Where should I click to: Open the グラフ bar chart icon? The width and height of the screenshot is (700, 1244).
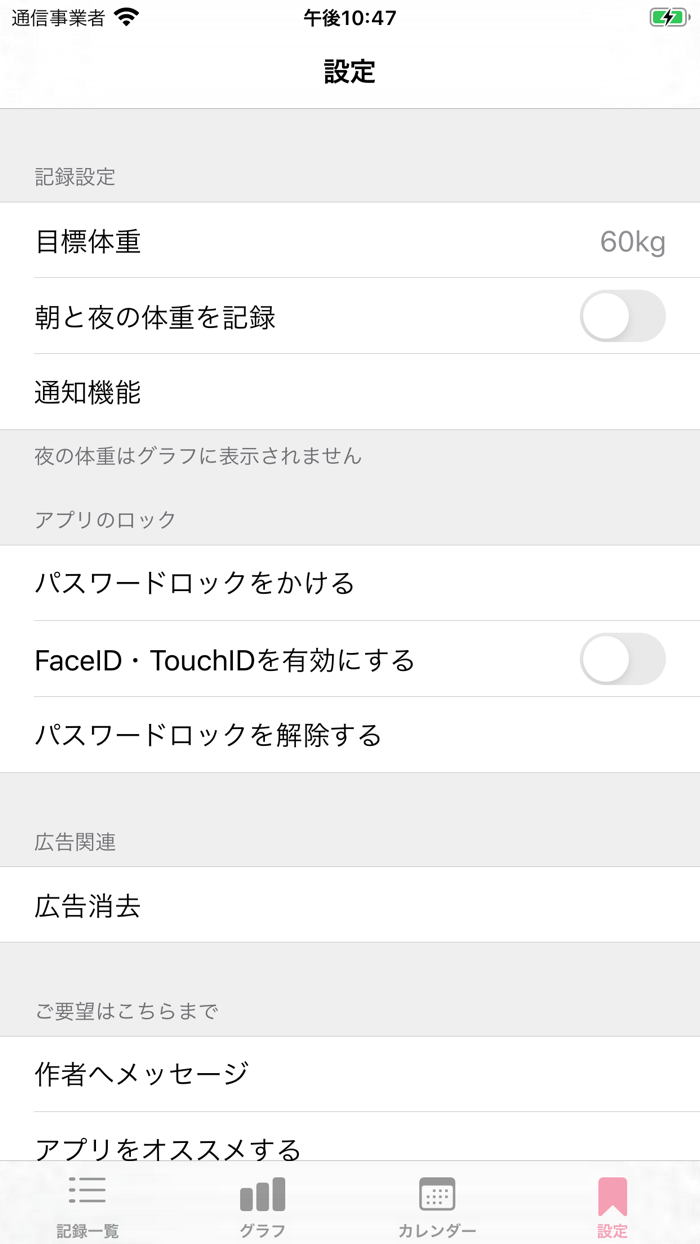pyautogui.click(x=262, y=1192)
